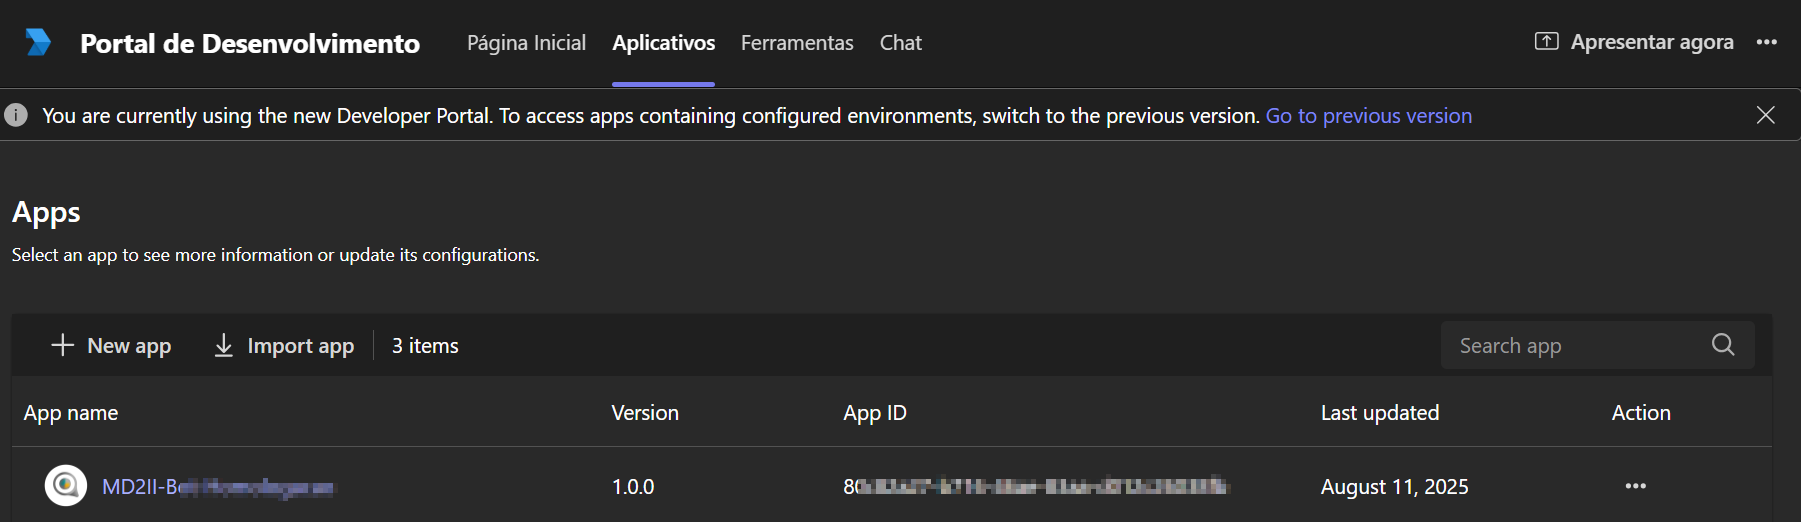The width and height of the screenshot is (1801, 522).
Task: Click the Import app button label
Action: (300, 346)
